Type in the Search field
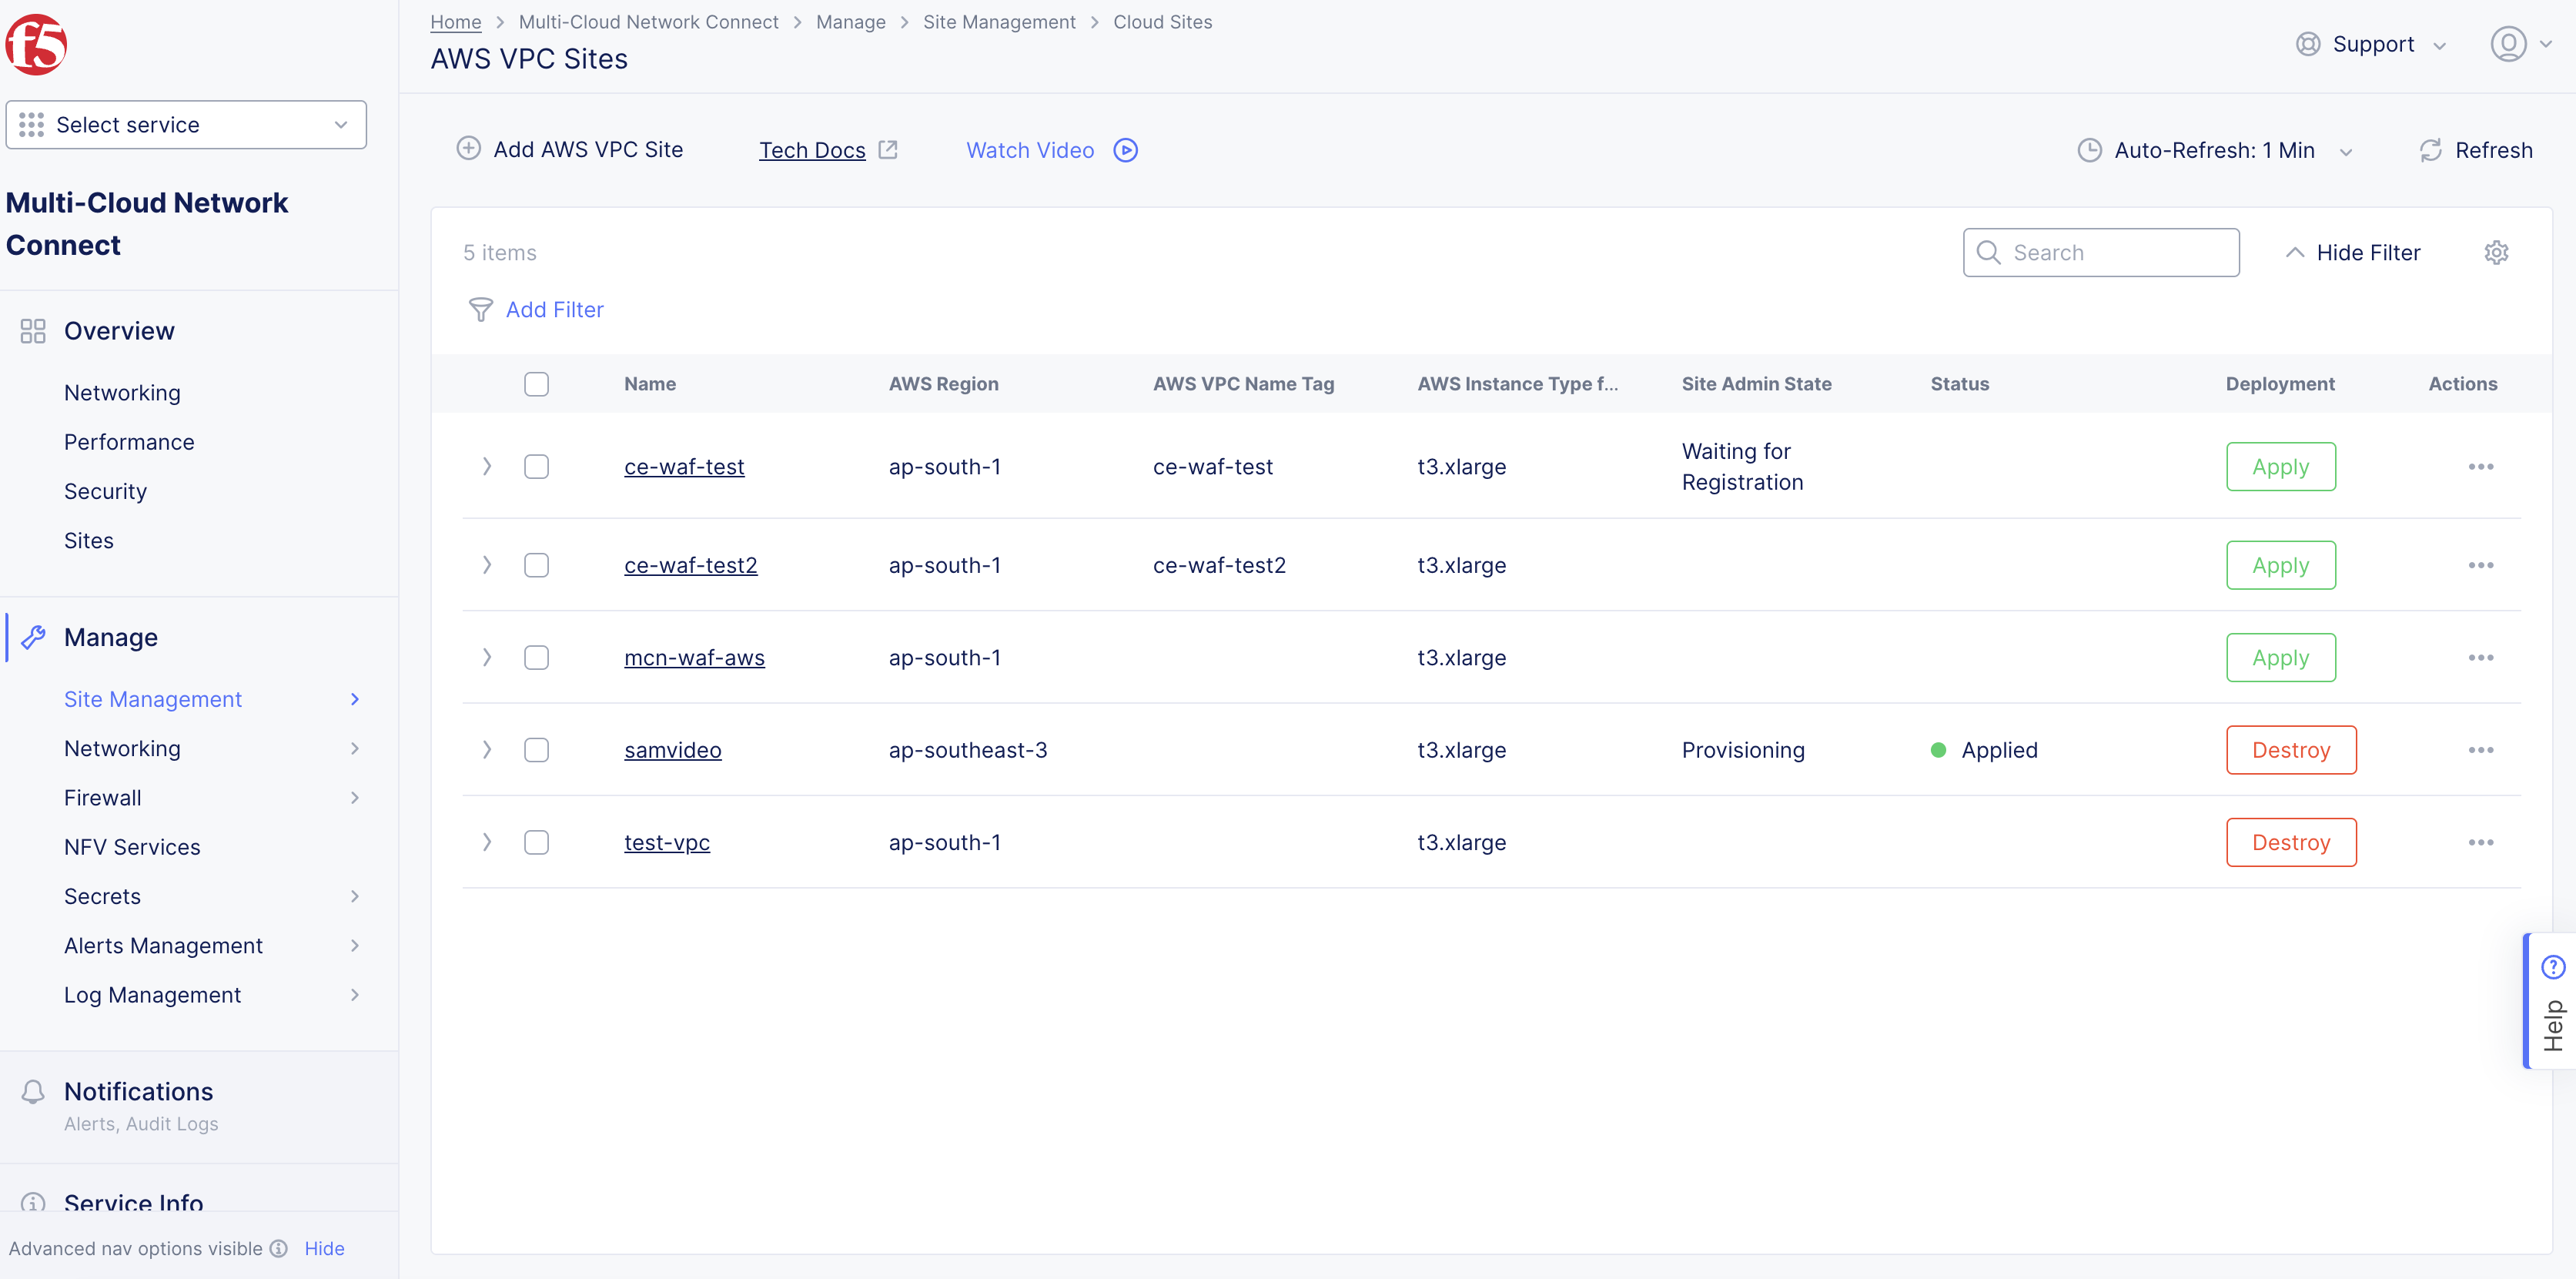Image resolution: width=2576 pixels, height=1279 pixels. coord(2100,252)
